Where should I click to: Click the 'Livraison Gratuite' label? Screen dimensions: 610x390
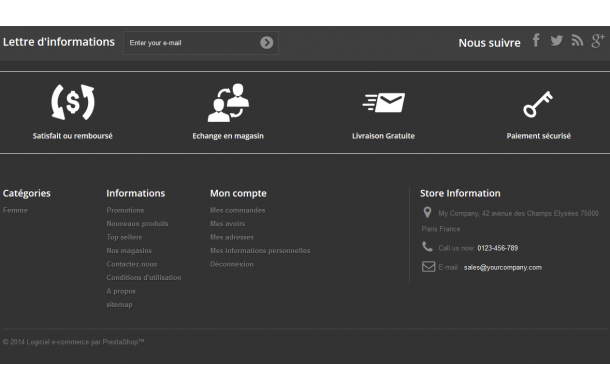pos(383,136)
